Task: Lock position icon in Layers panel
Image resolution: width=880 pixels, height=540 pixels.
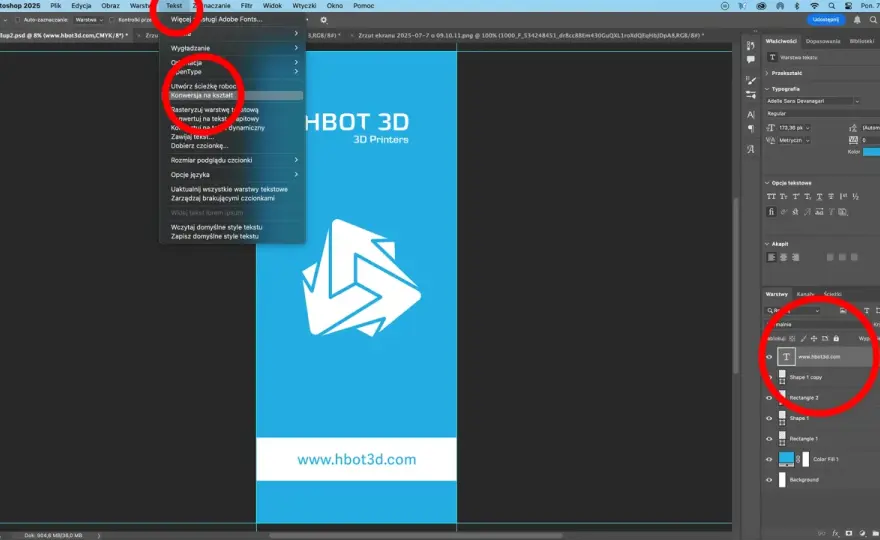Action: (x=814, y=338)
